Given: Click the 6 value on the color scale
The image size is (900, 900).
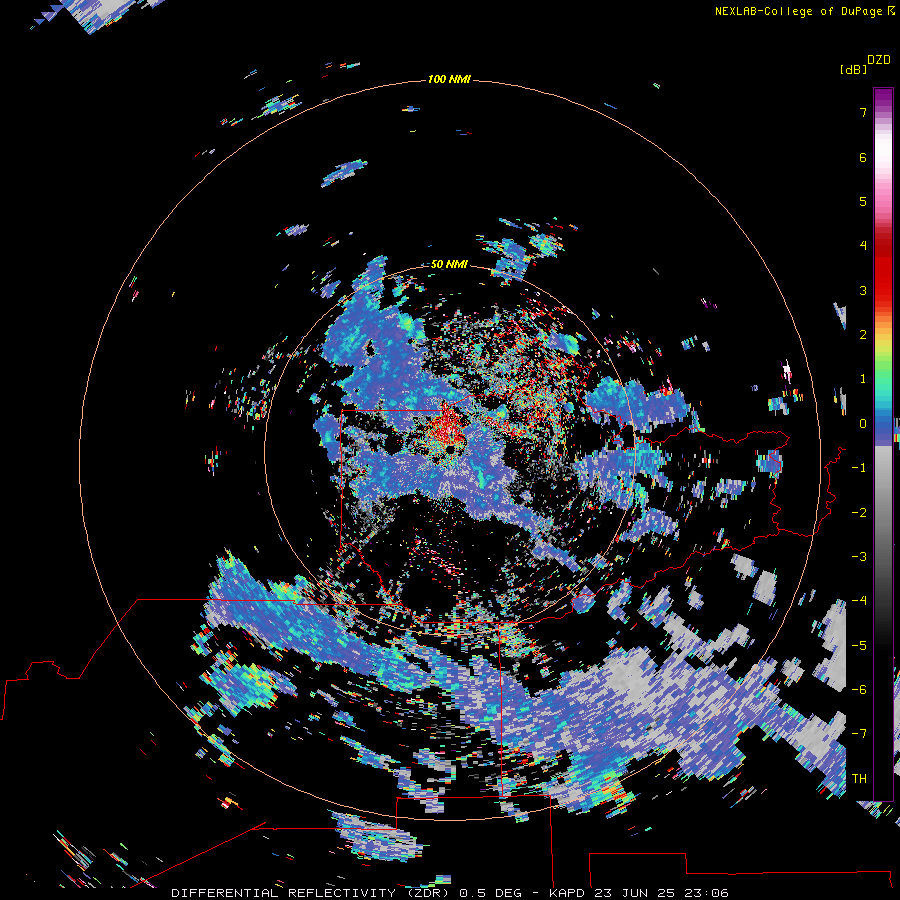Looking at the screenshot, I should [x=863, y=157].
